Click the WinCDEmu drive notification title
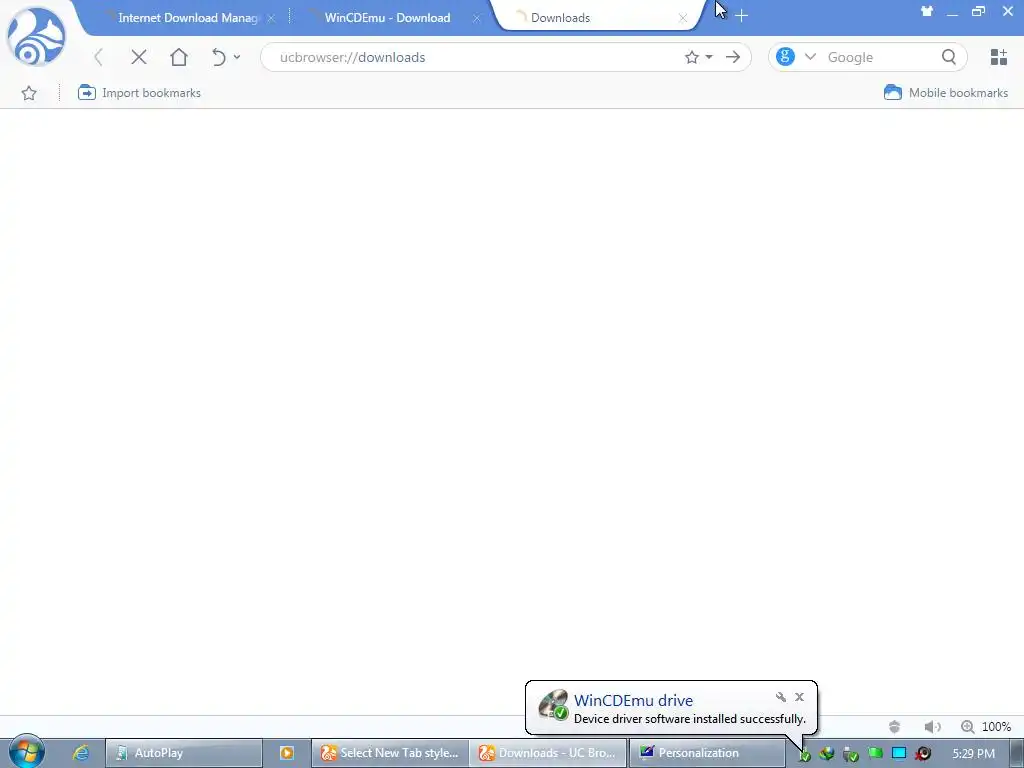Screen dimensions: 1024x768 click(633, 700)
